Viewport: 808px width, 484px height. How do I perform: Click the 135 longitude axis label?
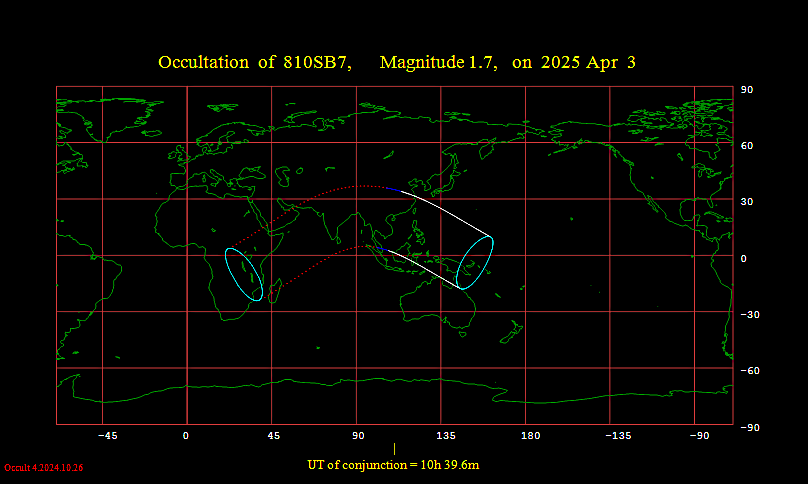point(446,436)
